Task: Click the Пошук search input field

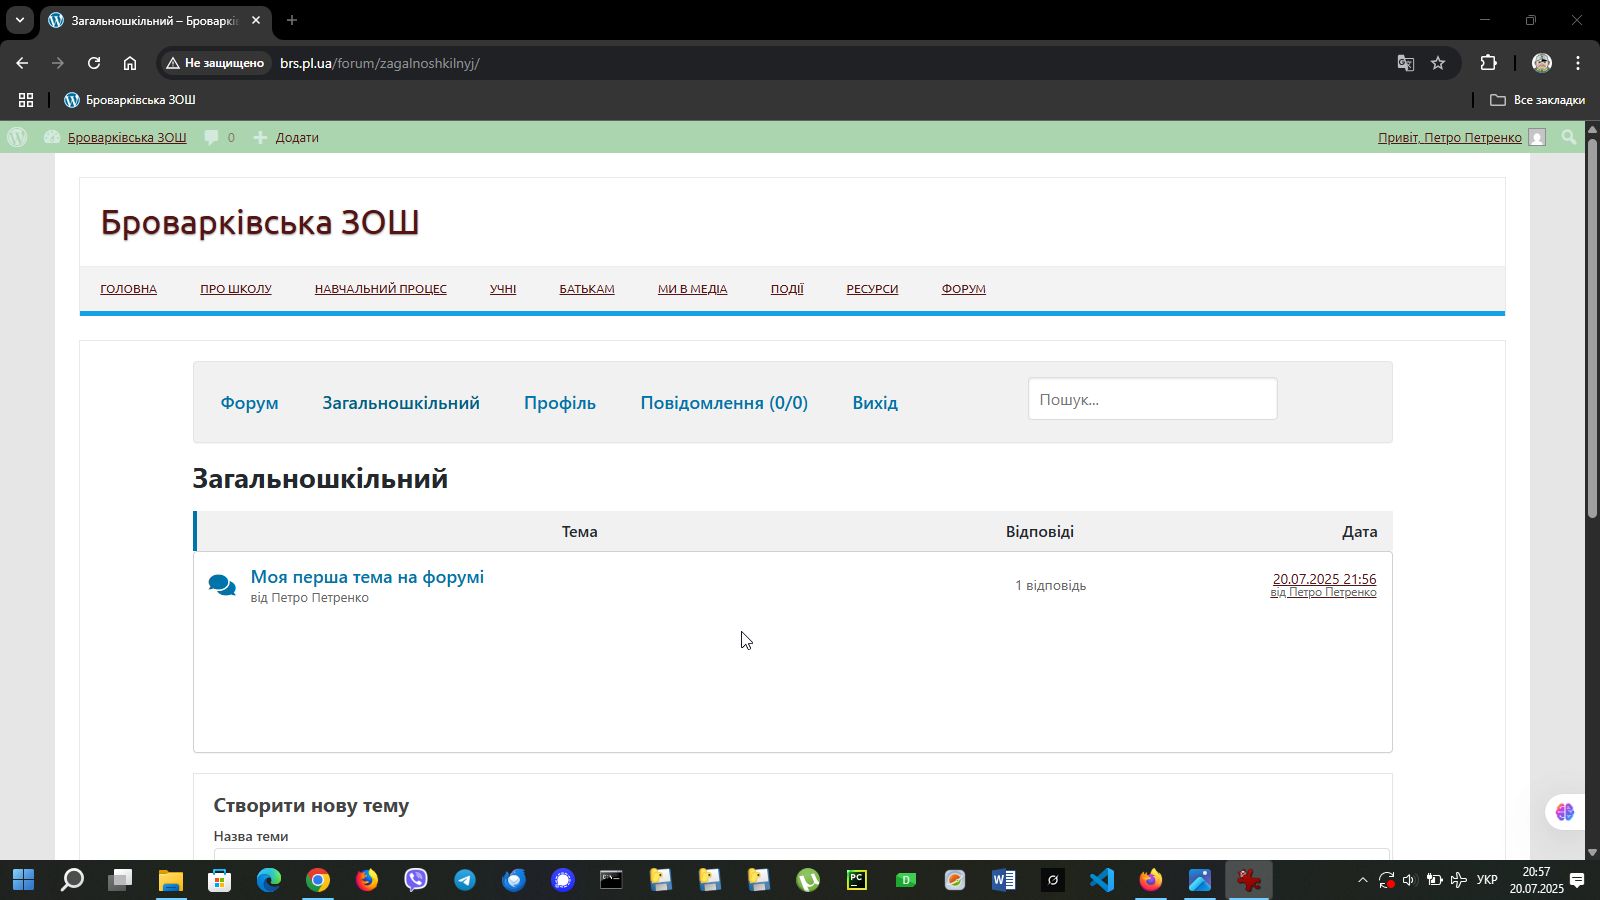Action: pos(1152,399)
